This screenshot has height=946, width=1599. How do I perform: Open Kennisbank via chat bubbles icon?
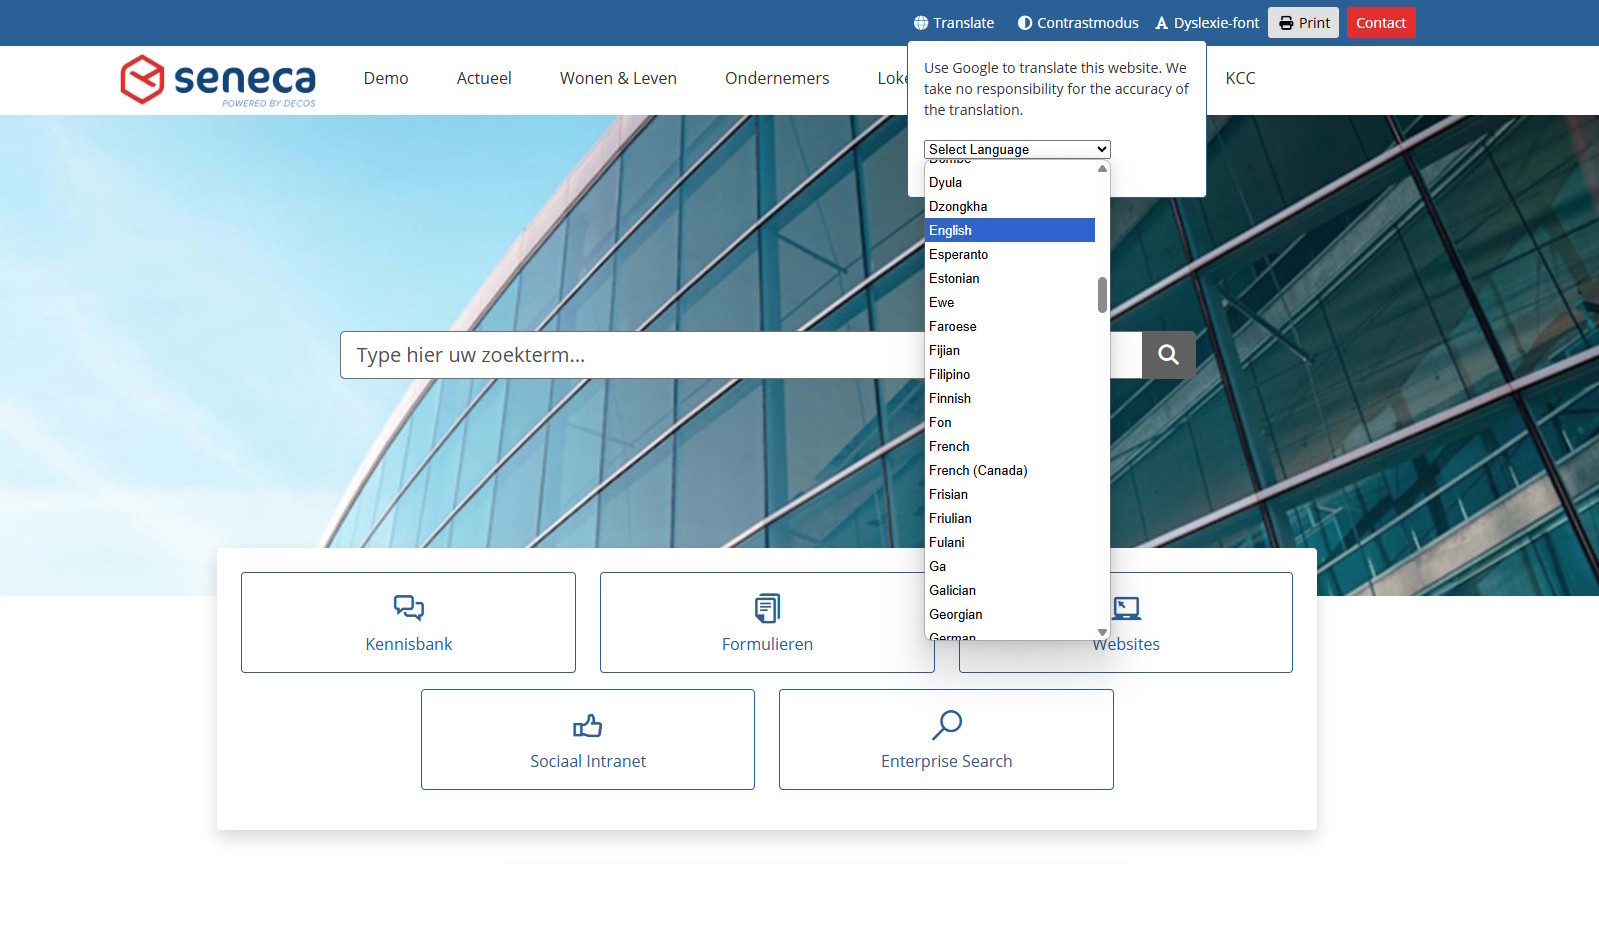point(408,607)
